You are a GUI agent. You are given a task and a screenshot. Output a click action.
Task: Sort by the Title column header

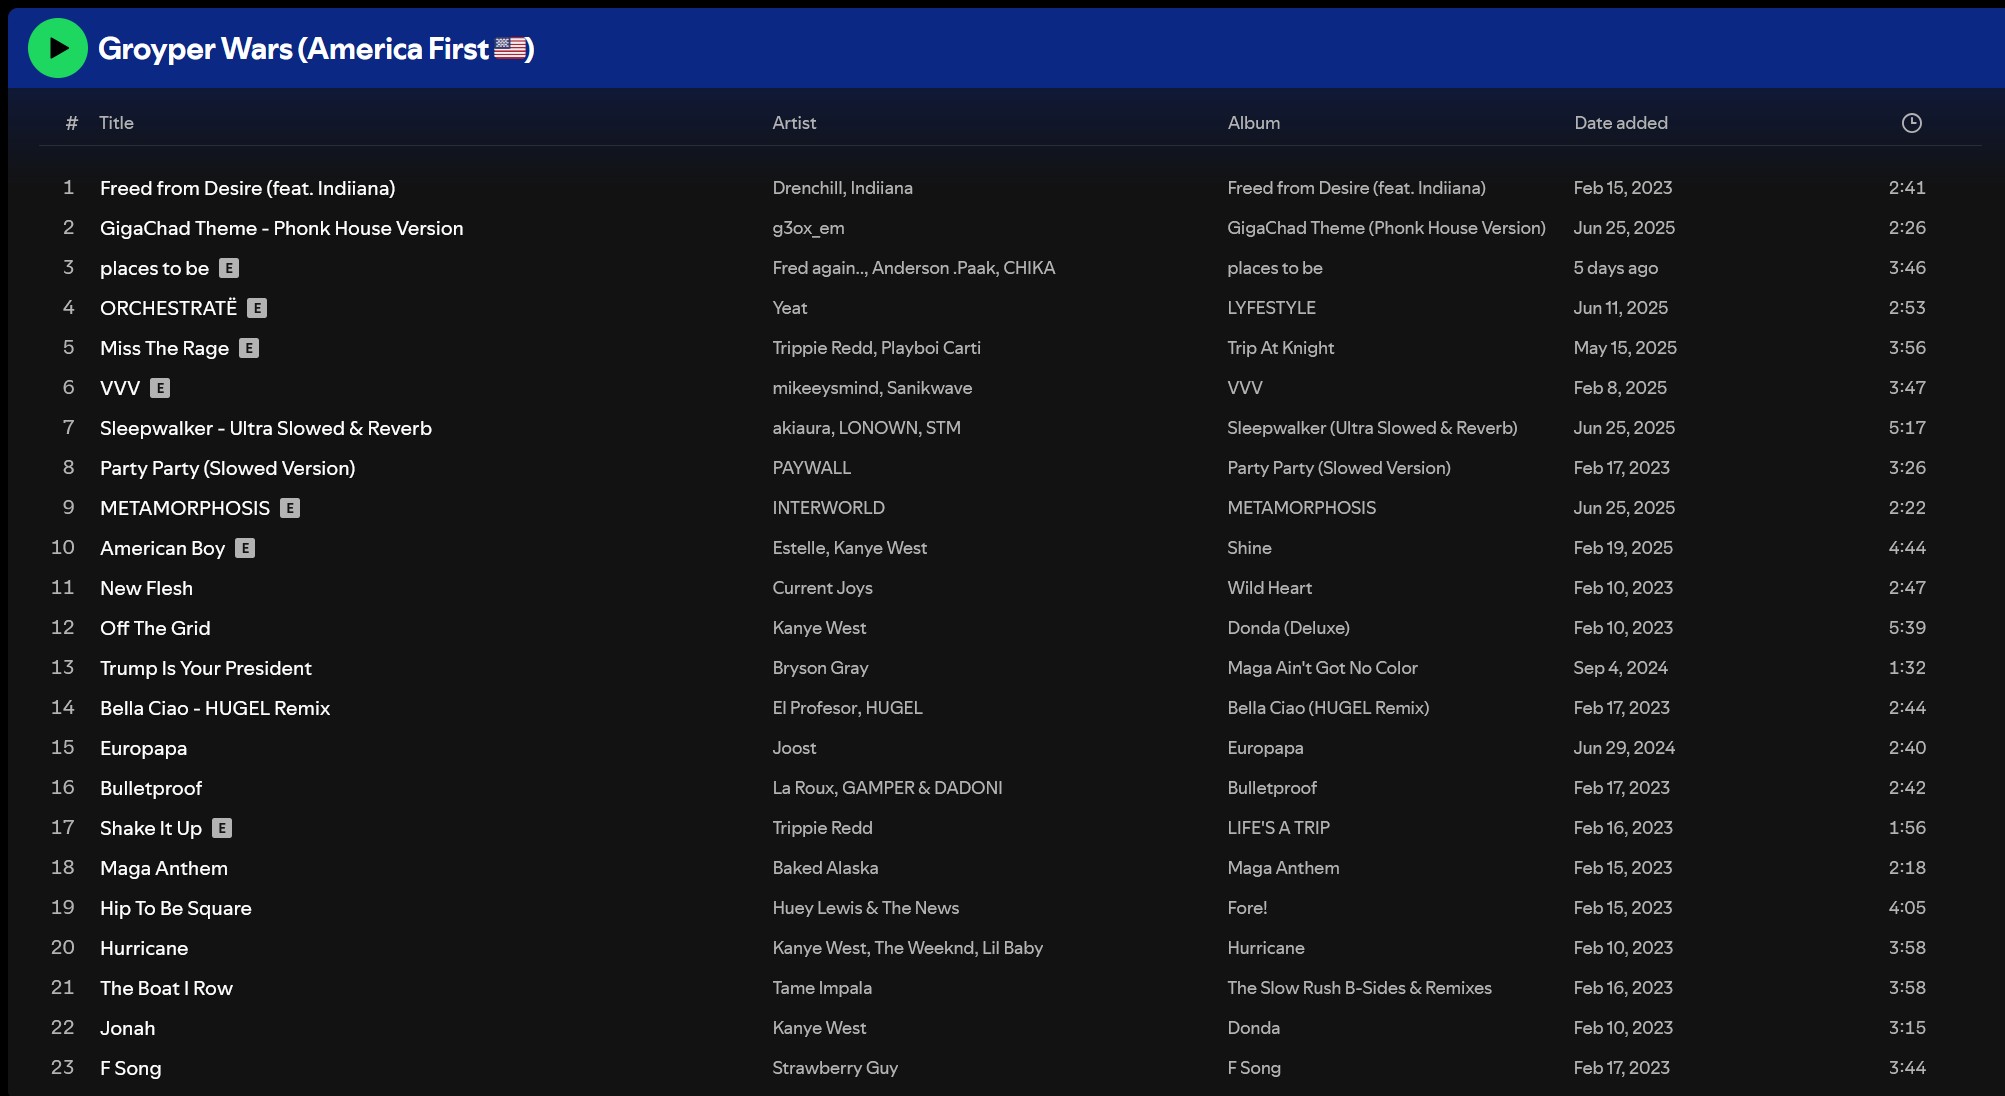[x=116, y=123]
